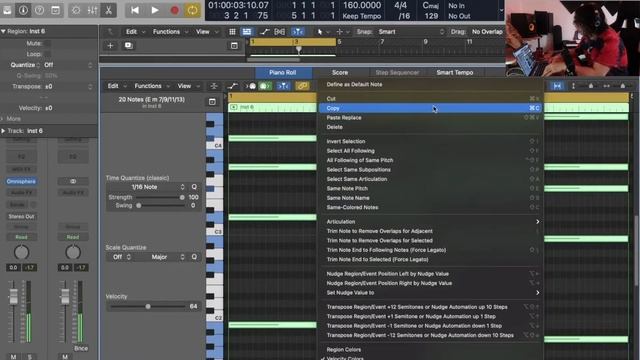Expand the Track Inst 6 inspector section
The image size is (640, 360).
3,131
